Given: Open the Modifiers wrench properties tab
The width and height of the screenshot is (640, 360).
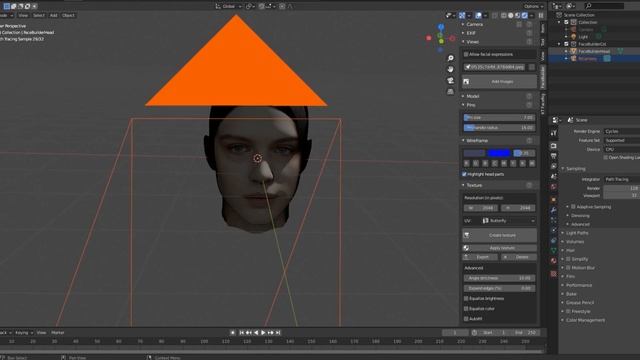Looking at the screenshot, I should point(553,210).
